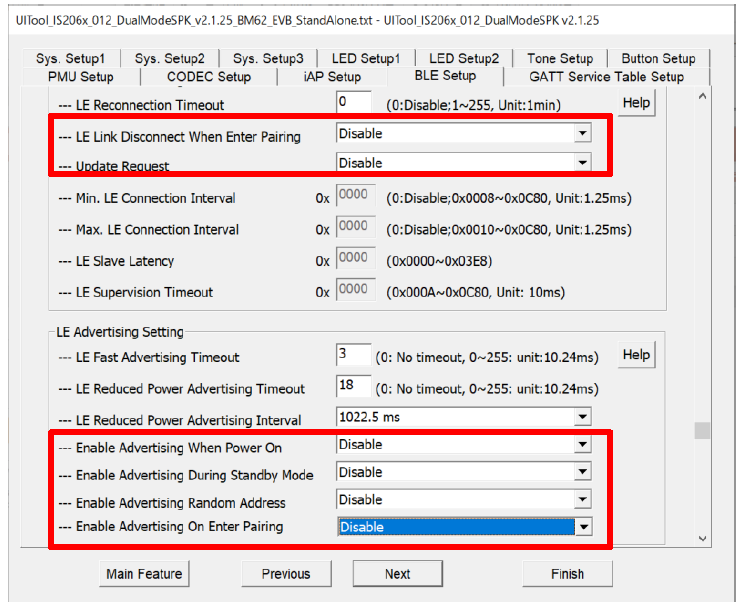Open the CODEC Setup tab

[208, 76]
